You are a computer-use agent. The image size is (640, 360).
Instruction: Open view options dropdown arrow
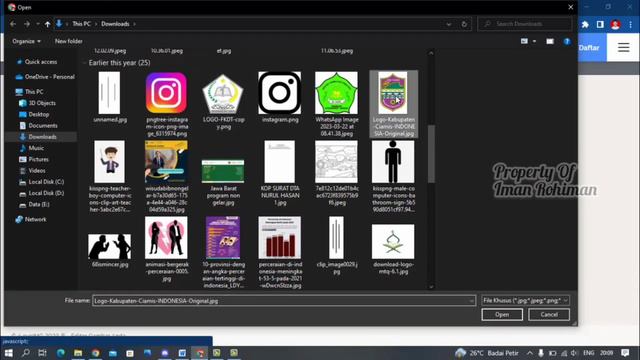pyautogui.click(x=534, y=41)
